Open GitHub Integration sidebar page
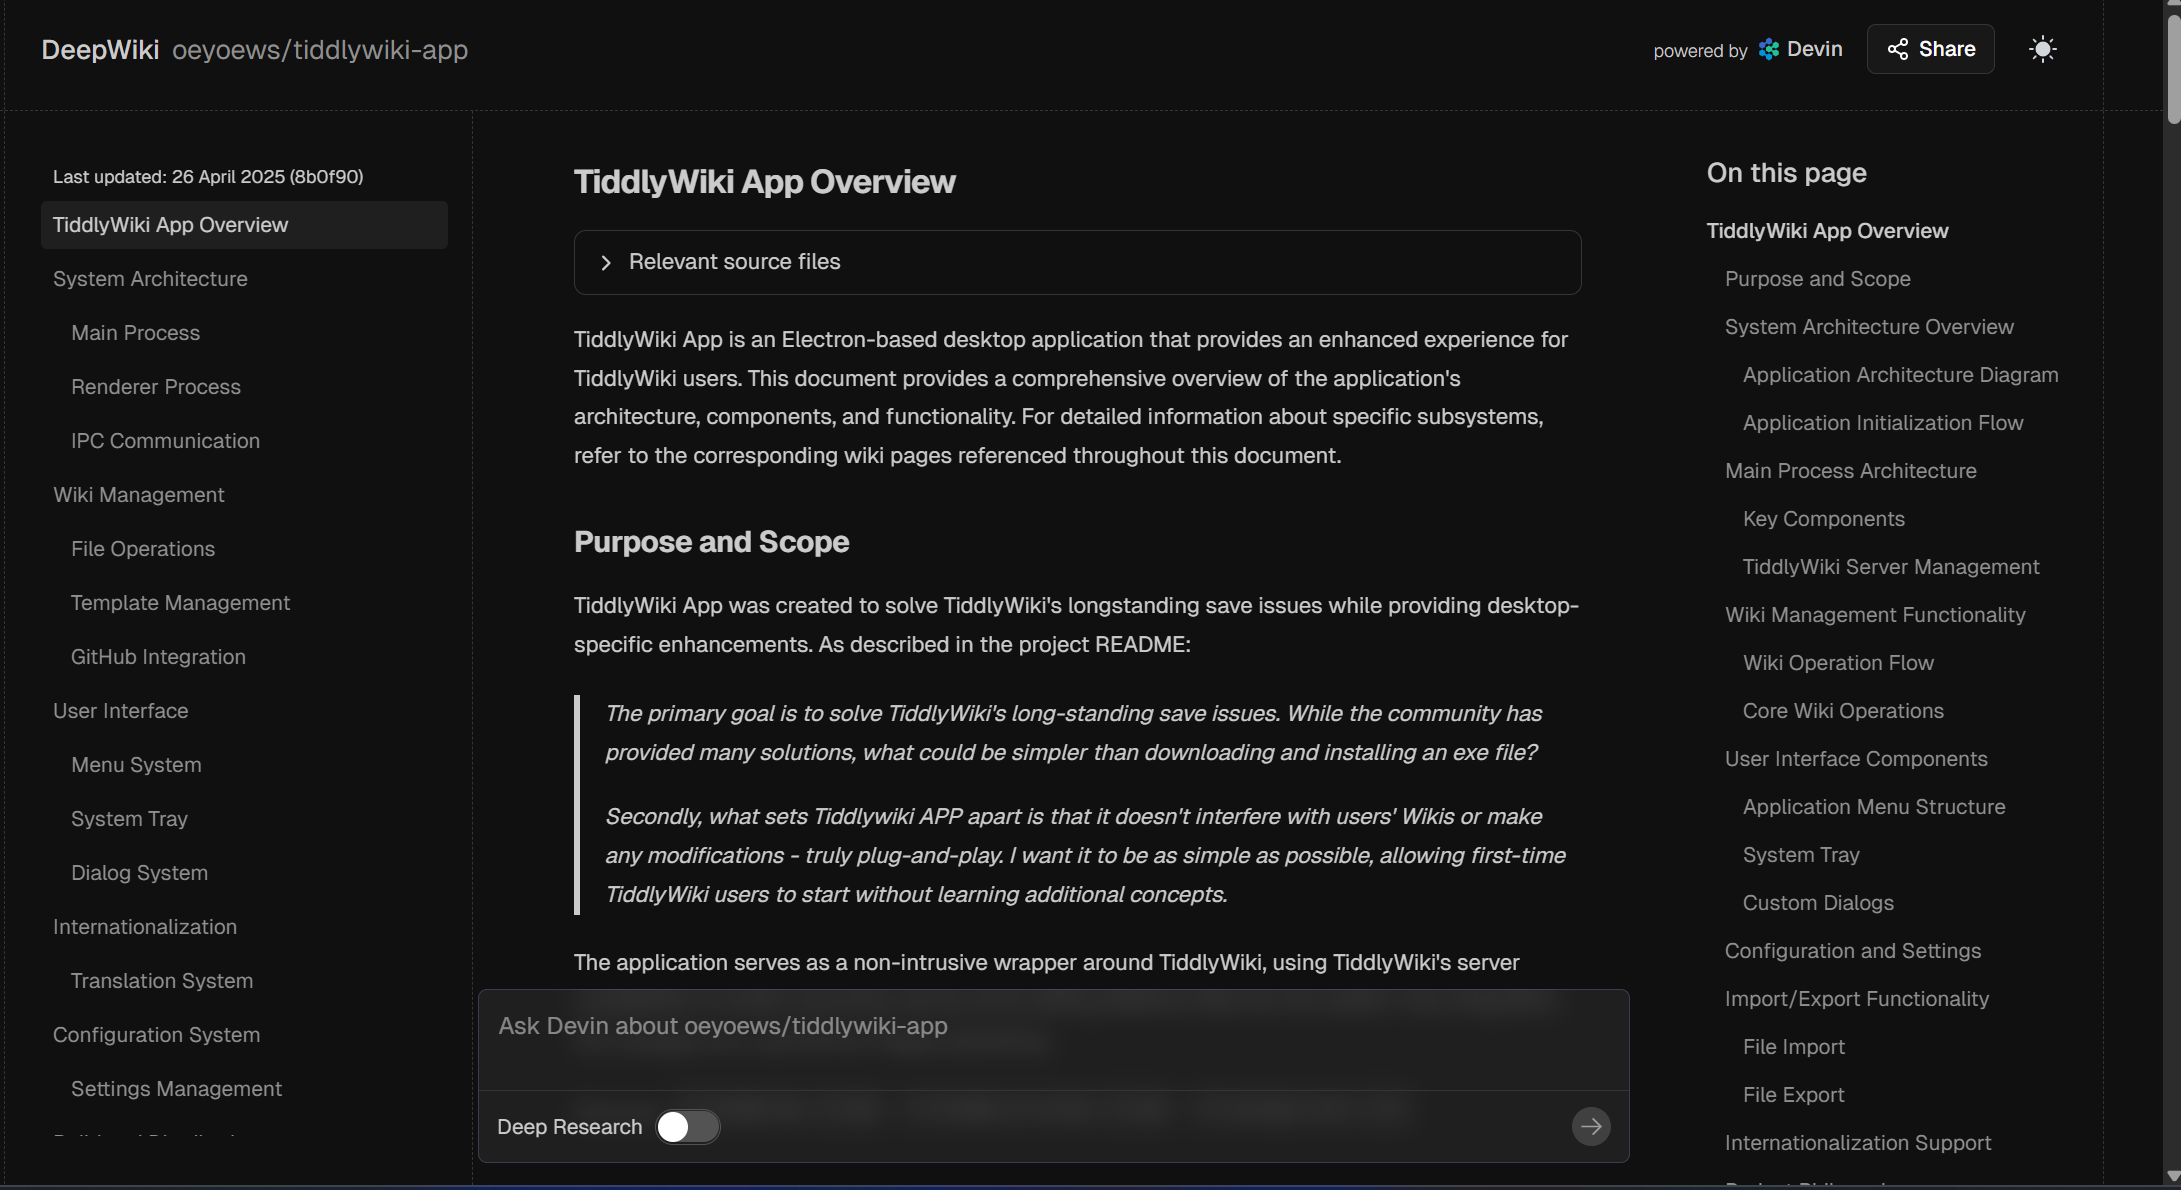Viewport: 2181px width, 1190px height. point(158,657)
